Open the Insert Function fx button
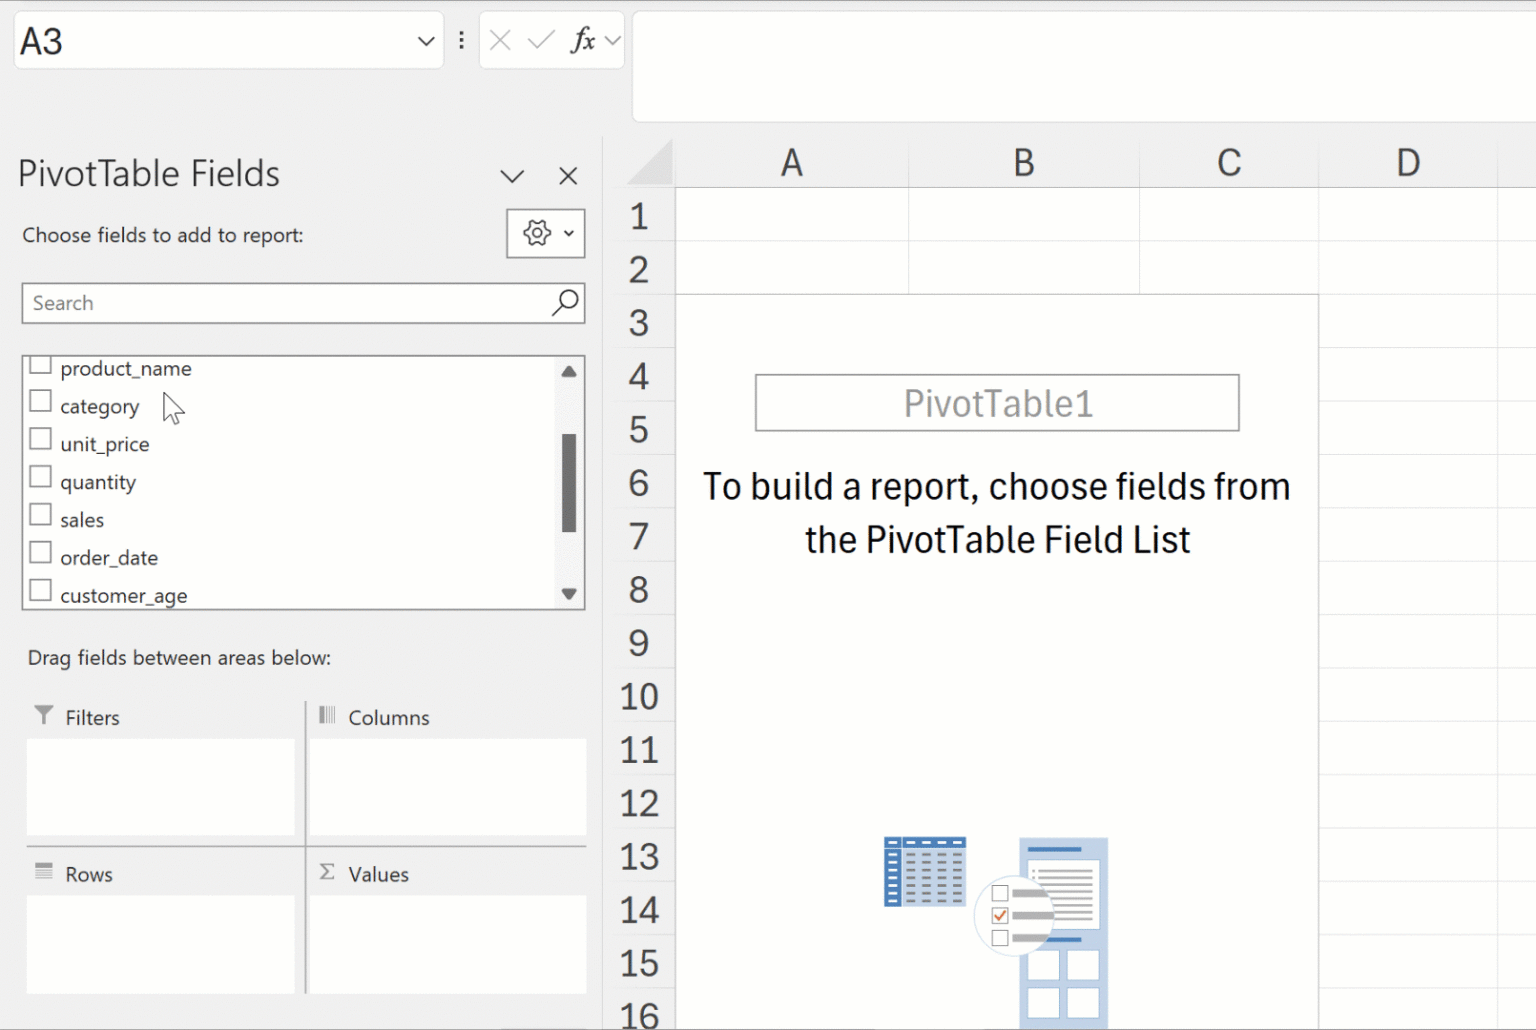1536x1030 pixels. click(582, 40)
